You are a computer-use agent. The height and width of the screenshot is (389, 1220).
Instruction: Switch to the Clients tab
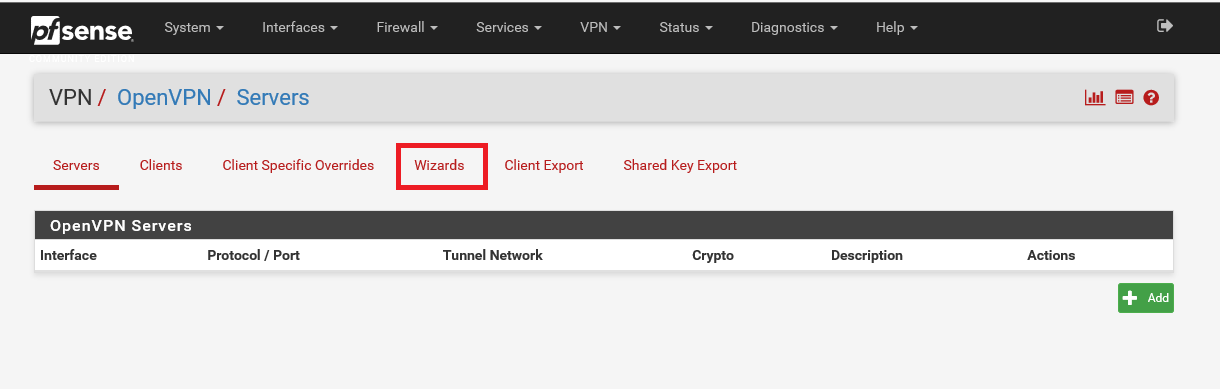[x=161, y=165]
